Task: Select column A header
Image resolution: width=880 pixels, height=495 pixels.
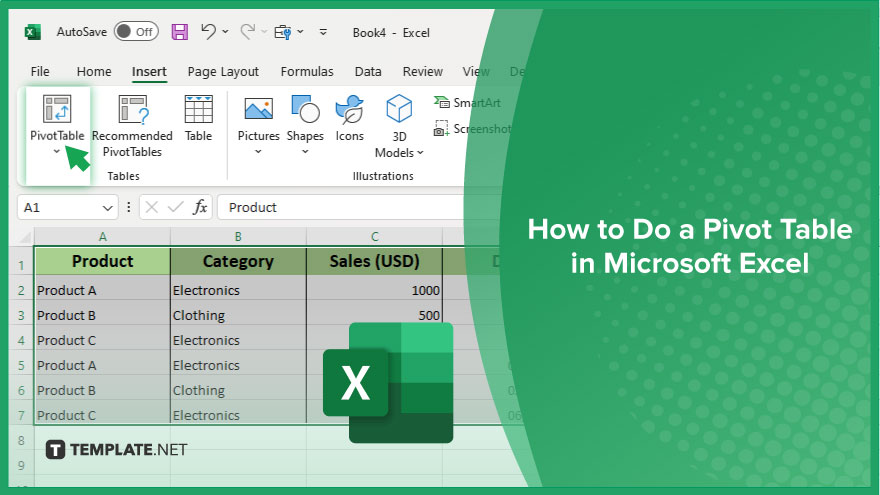Action: 103,236
